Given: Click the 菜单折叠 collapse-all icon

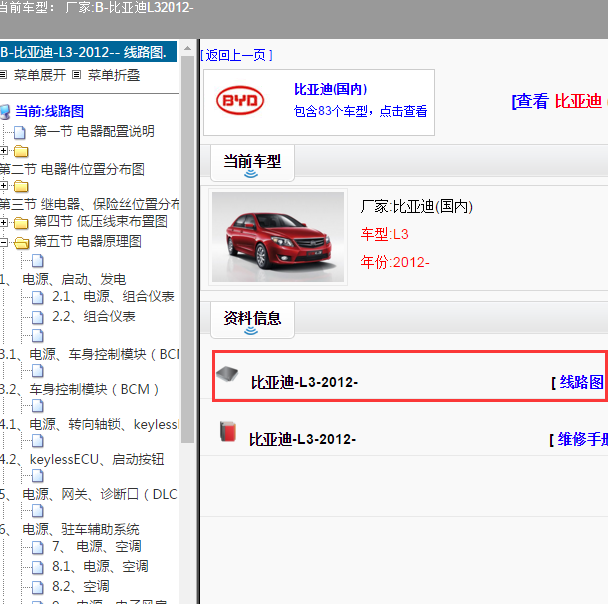Looking at the screenshot, I should point(77,74).
